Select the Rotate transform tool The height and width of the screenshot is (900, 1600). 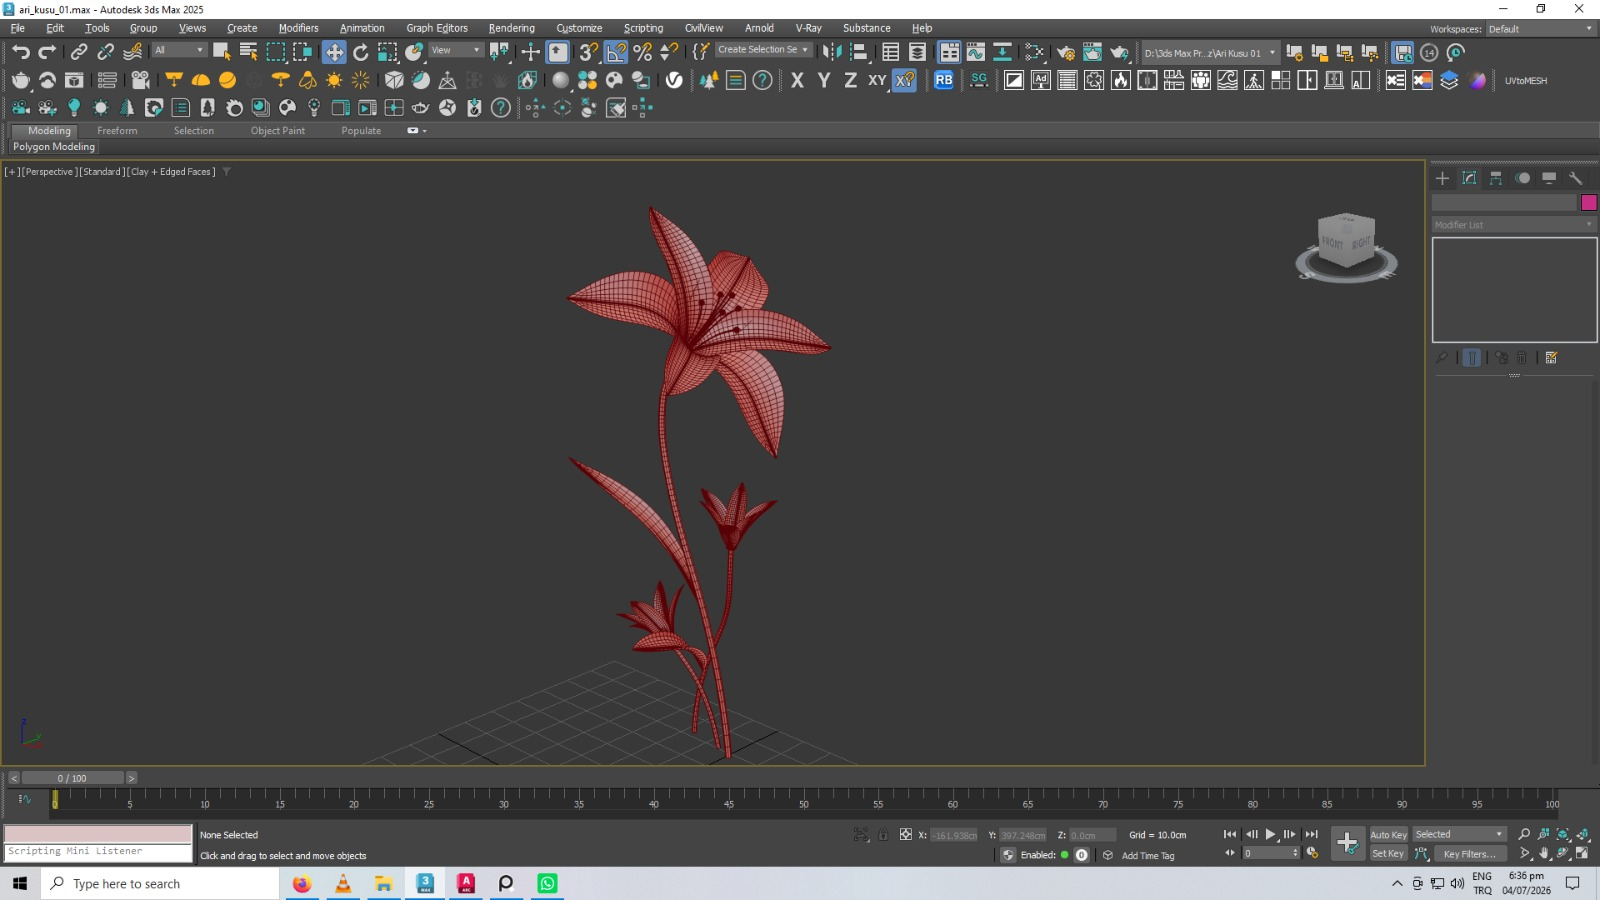click(x=361, y=52)
